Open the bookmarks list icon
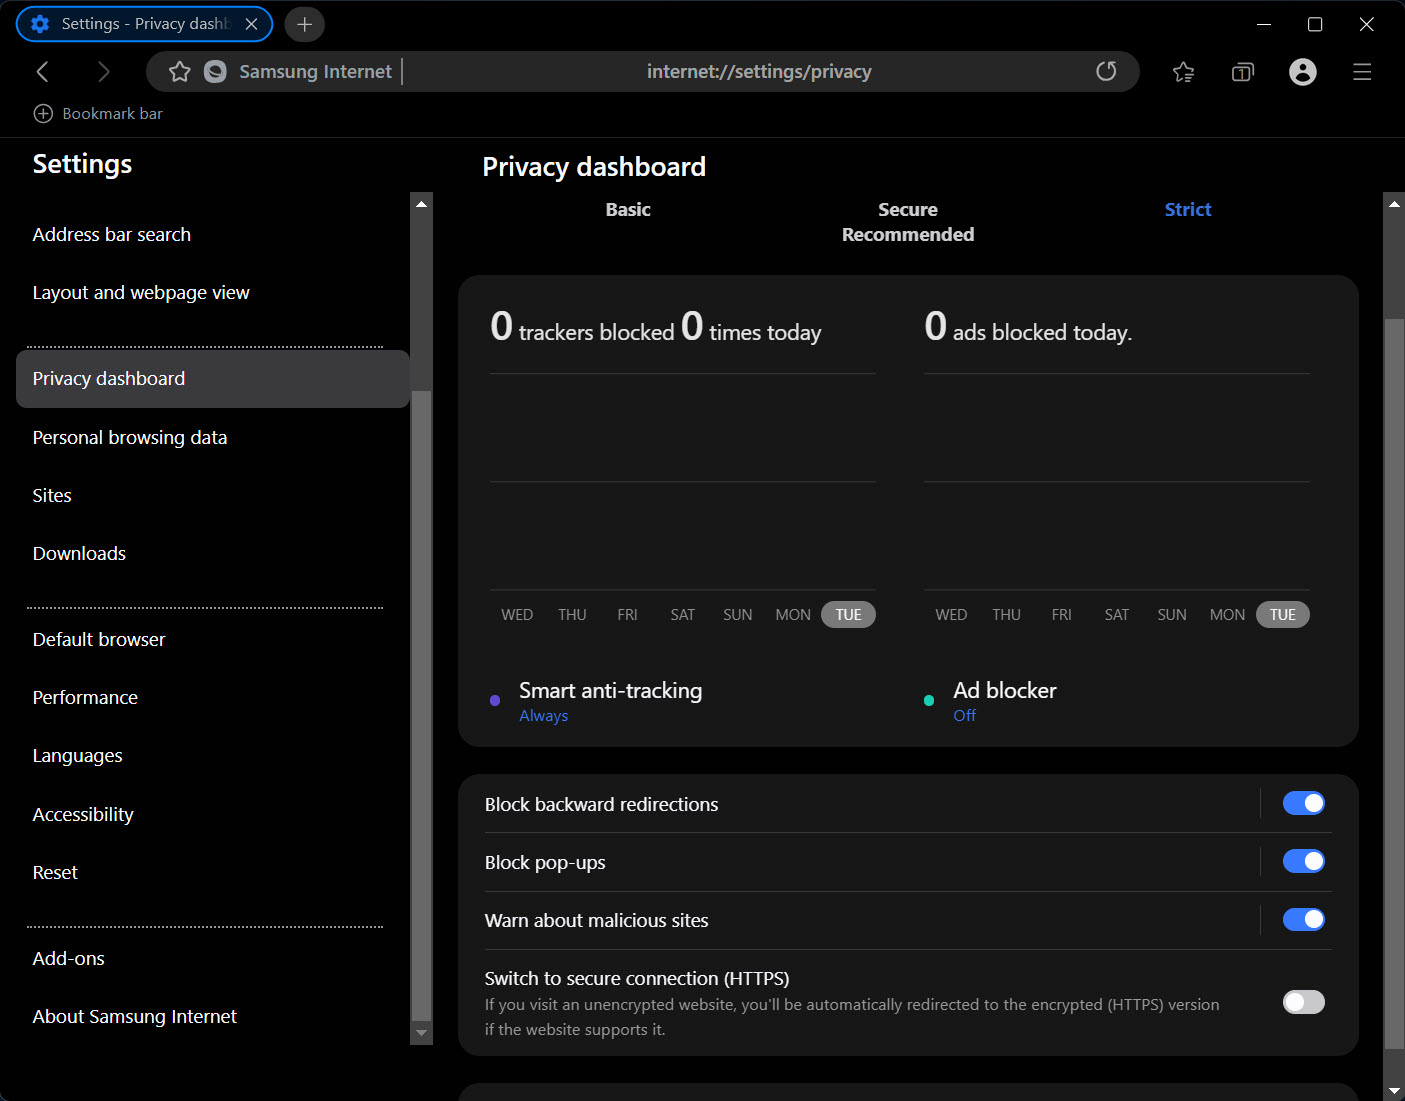The height and width of the screenshot is (1101, 1405). pos(1184,72)
